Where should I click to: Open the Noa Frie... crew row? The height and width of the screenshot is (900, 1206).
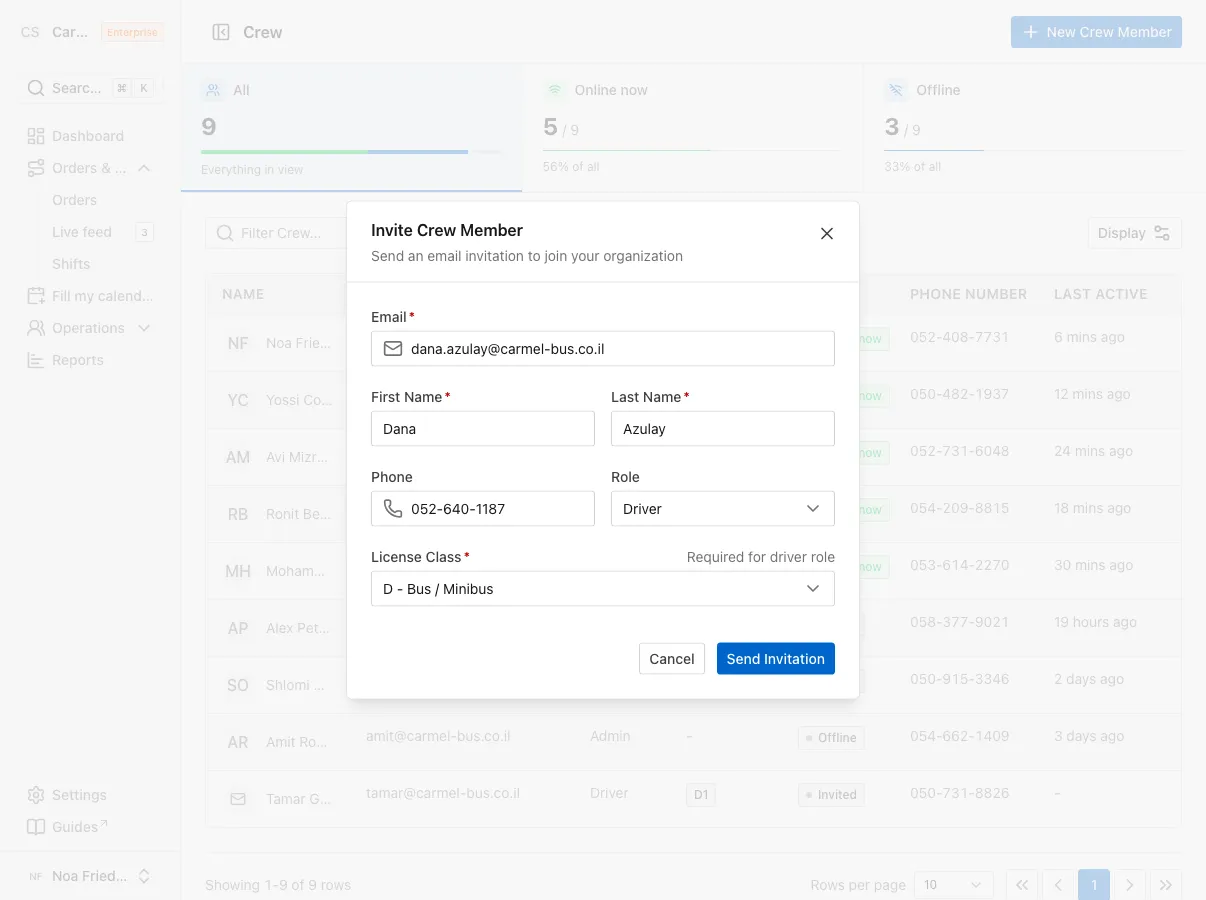(x=693, y=343)
